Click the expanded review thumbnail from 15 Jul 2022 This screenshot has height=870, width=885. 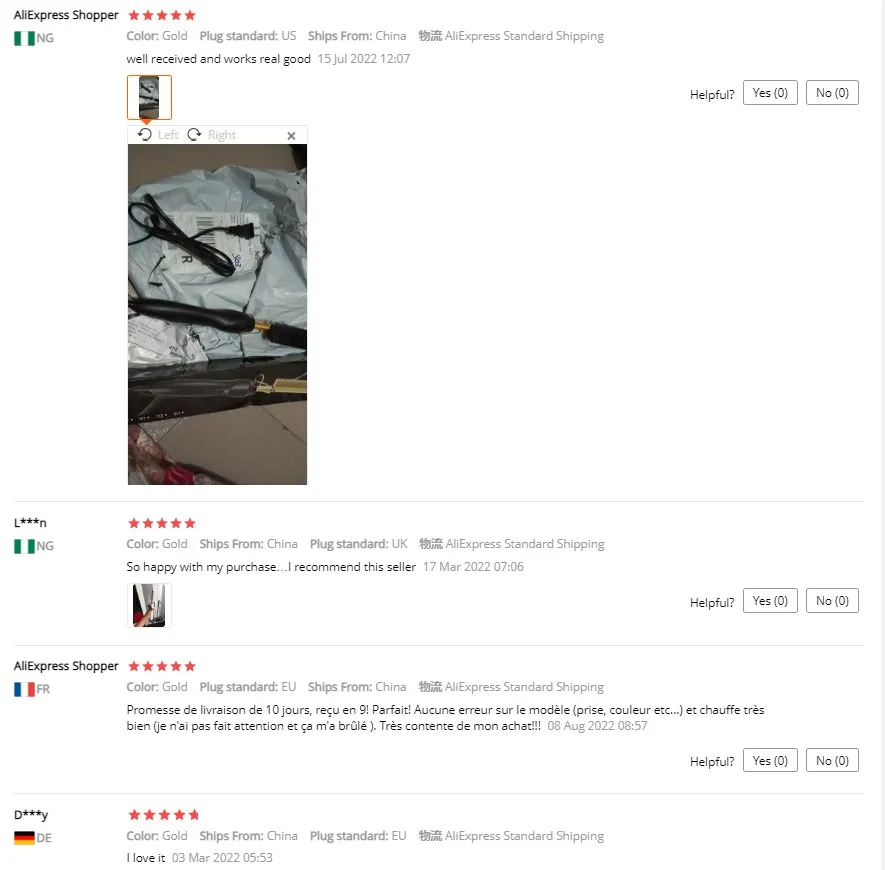(x=149, y=97)
